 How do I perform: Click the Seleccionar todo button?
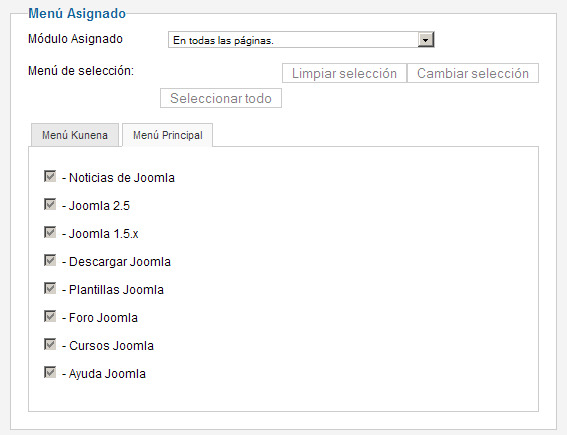tap(221, 98)
